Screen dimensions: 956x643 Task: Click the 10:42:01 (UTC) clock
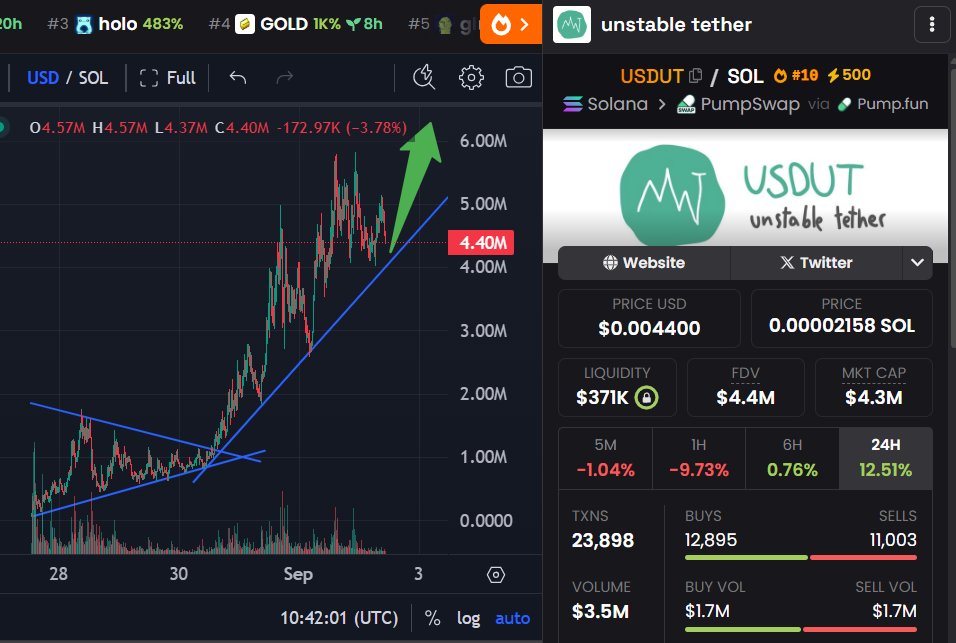[339, 619]
